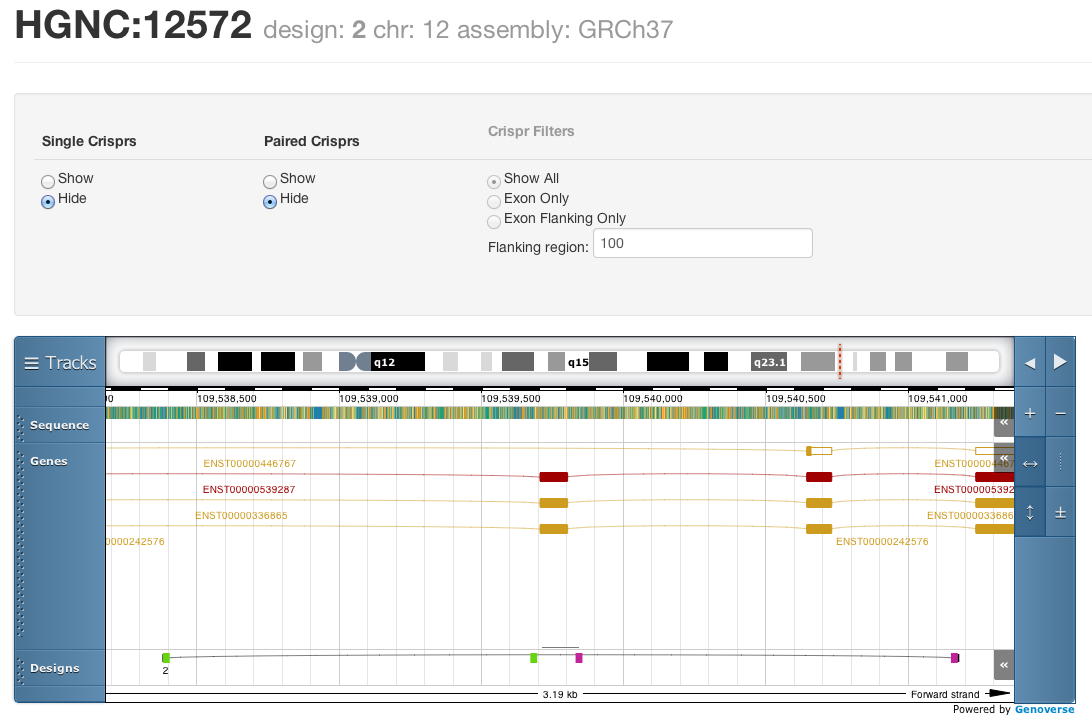Image resolution: width=1092 pixels, height=723 pixels.
Task: Activate horizontal drag-scroll mode icon
Action: point(1030,462)
